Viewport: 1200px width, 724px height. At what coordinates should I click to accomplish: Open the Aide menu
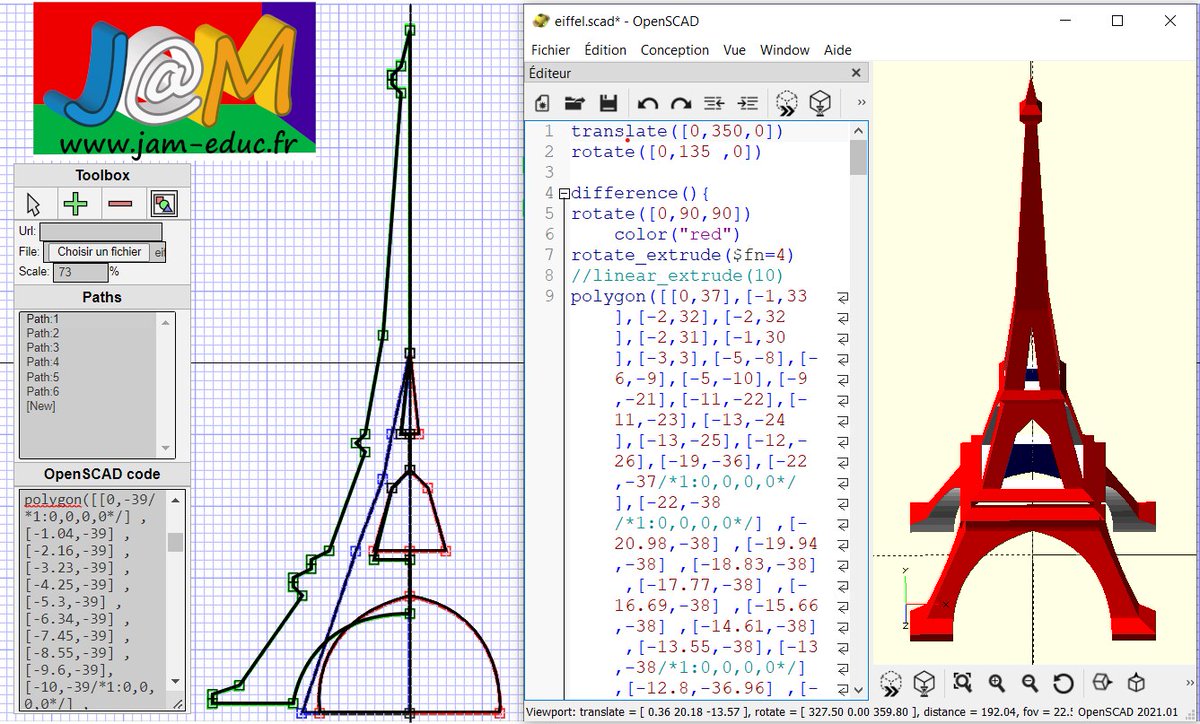838,50
